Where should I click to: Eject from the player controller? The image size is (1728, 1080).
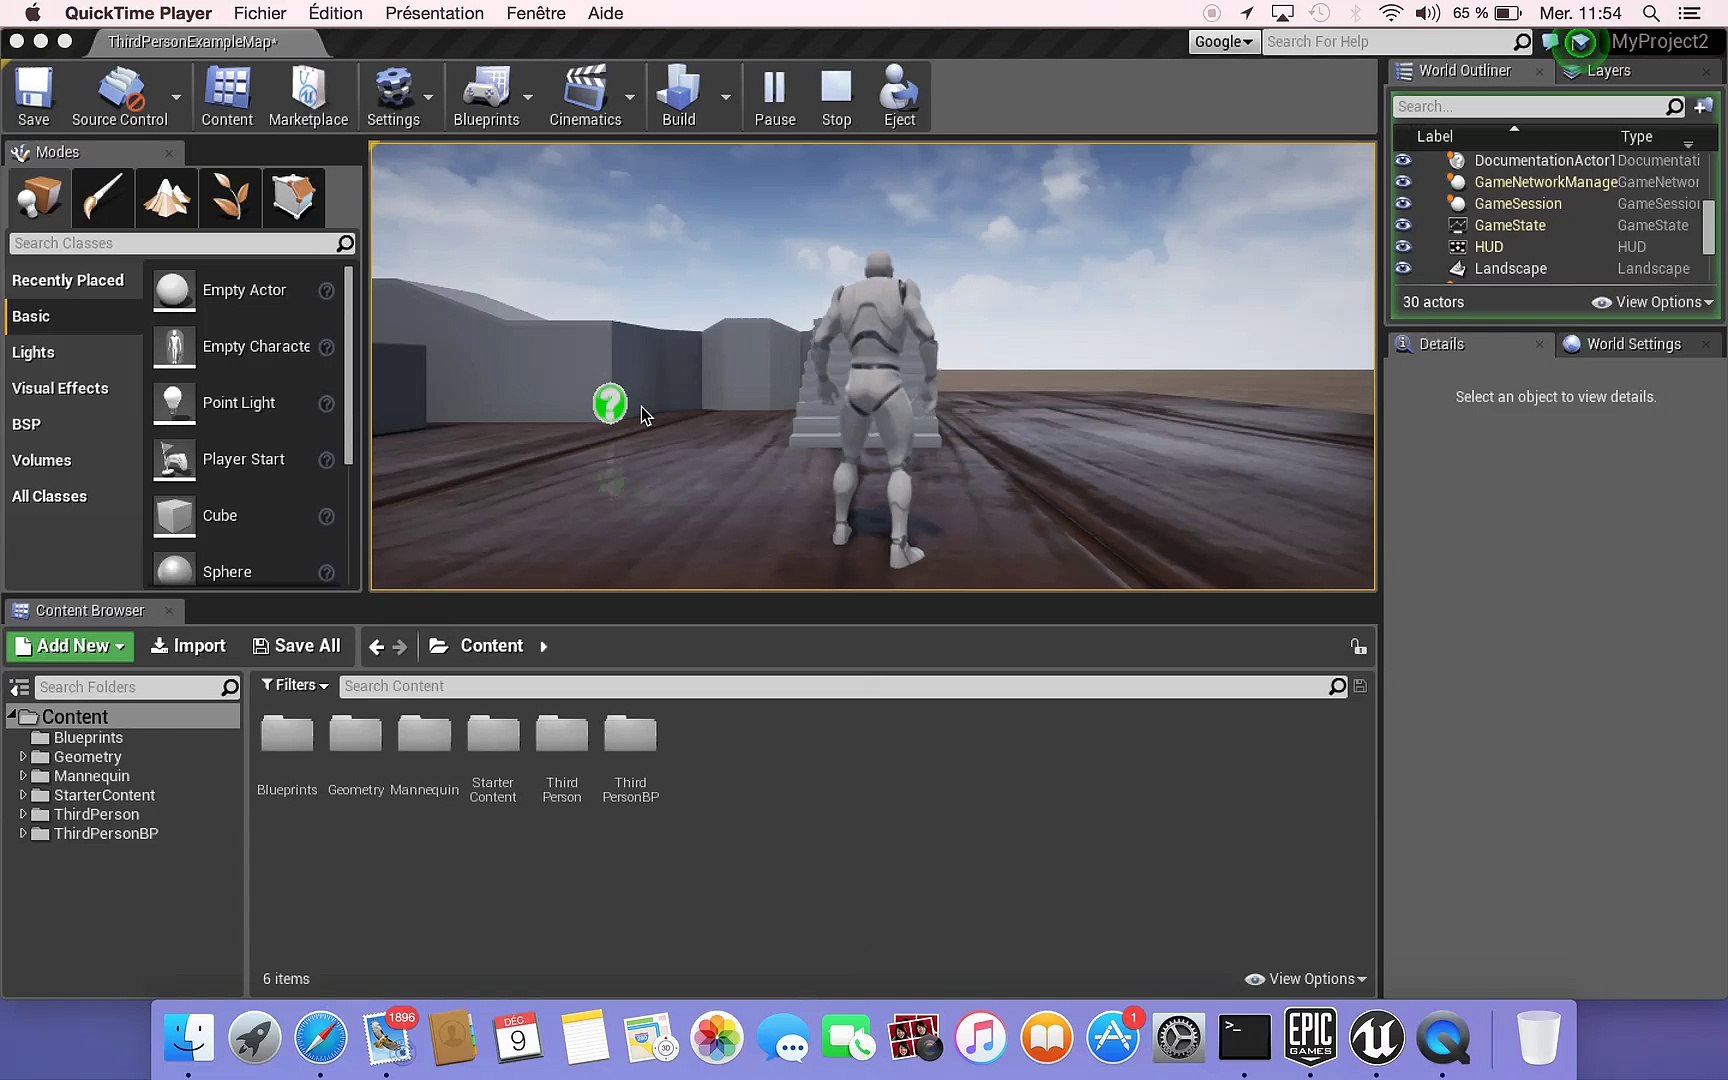[899, 96]
